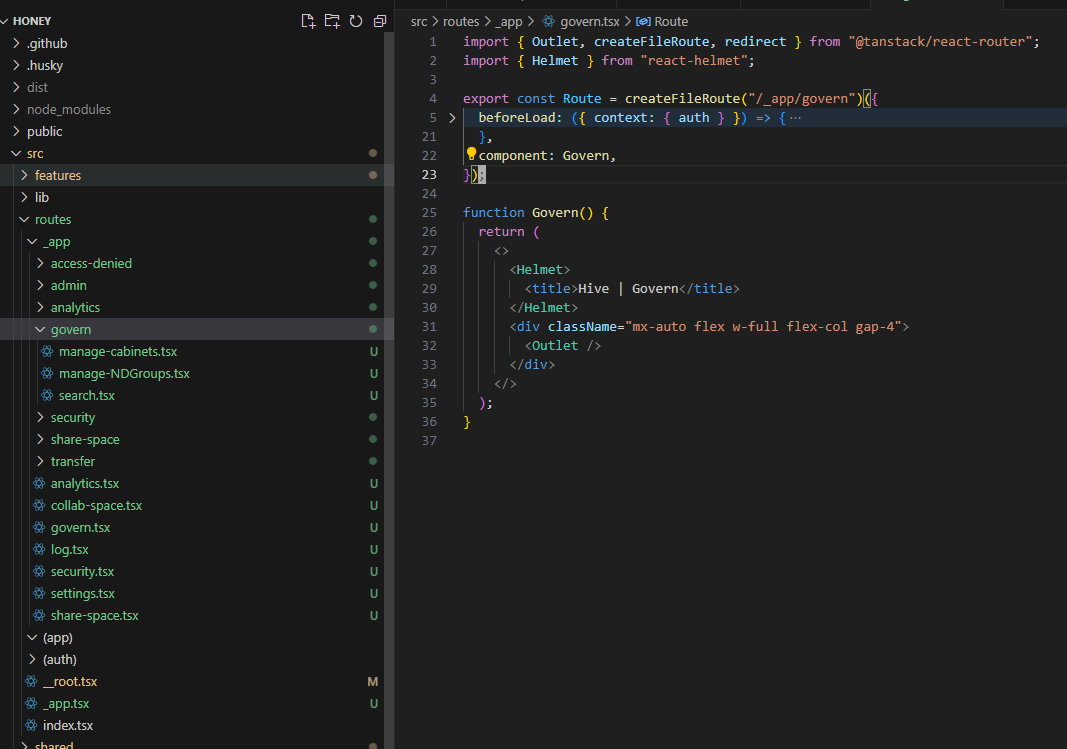Image resolution: width=1067 pixels, height=749 pixels.
Task: Unfold the collapsed beforeLoad block on line 5
Action: 452,118
